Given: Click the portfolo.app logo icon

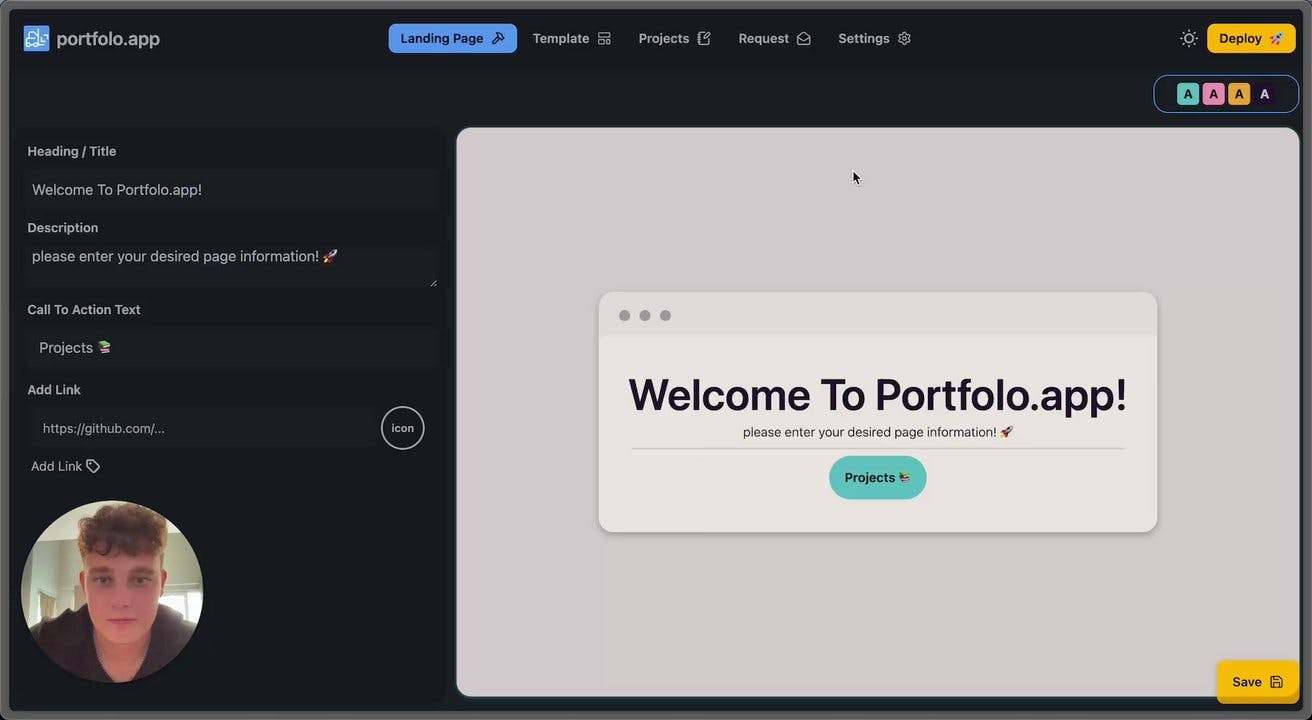Looking at the screenshot, I should coord(36,39).
